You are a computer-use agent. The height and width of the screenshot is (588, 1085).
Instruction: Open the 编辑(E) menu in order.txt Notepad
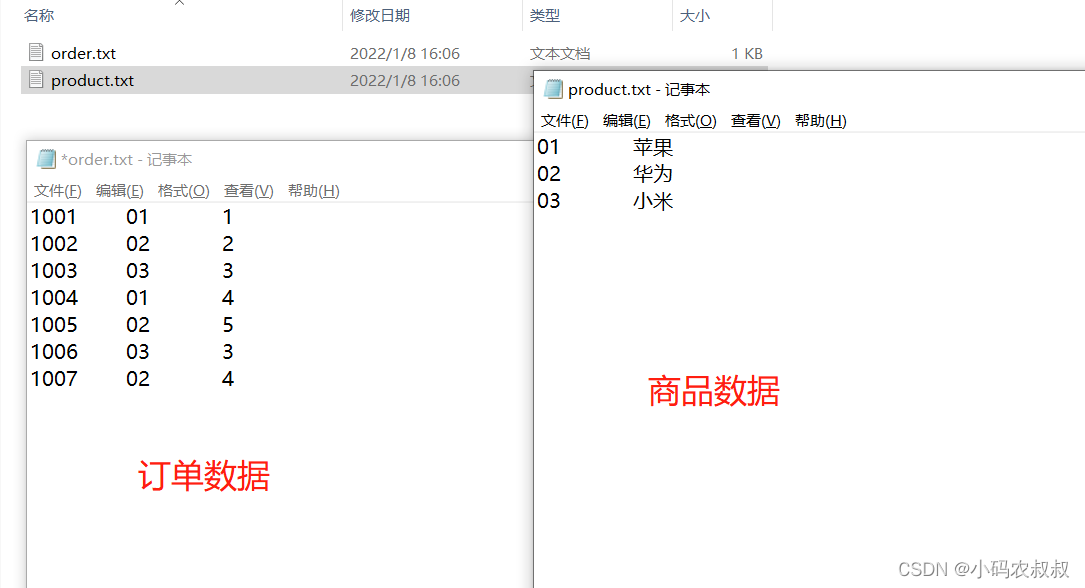(120, 190)
